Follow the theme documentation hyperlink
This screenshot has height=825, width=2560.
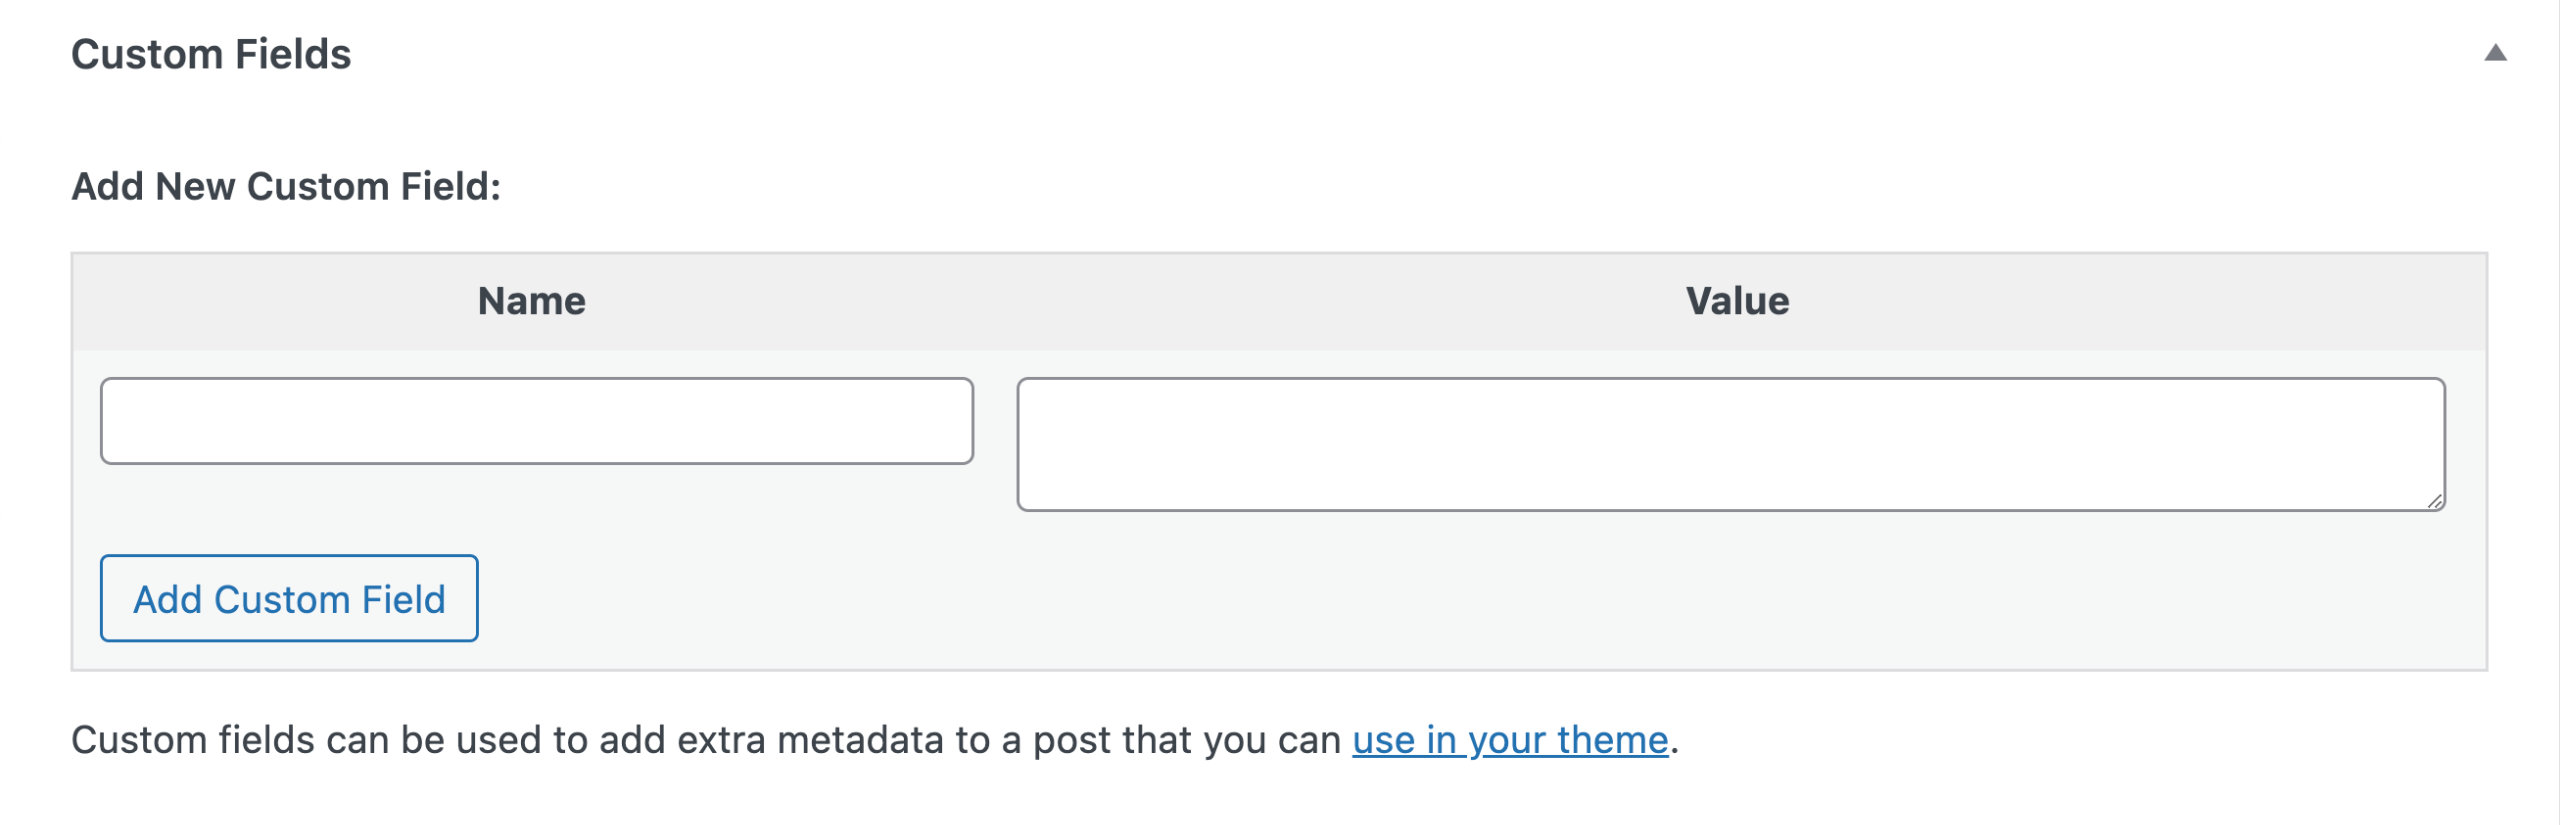click(1508, 740)
